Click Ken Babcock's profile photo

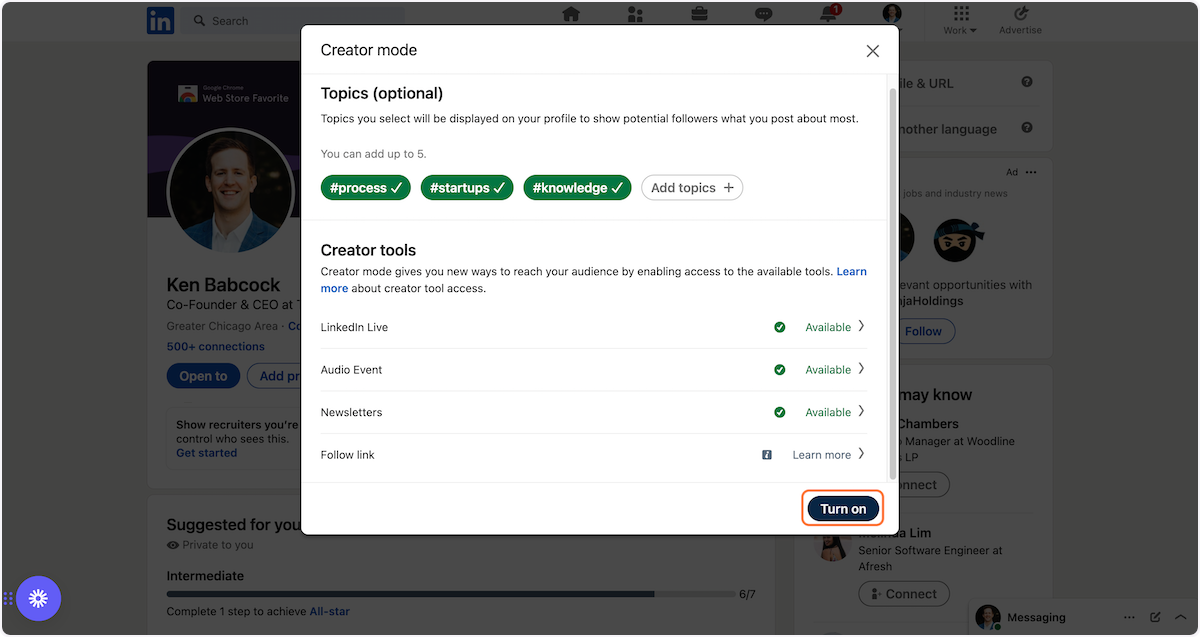pos(231,189)
